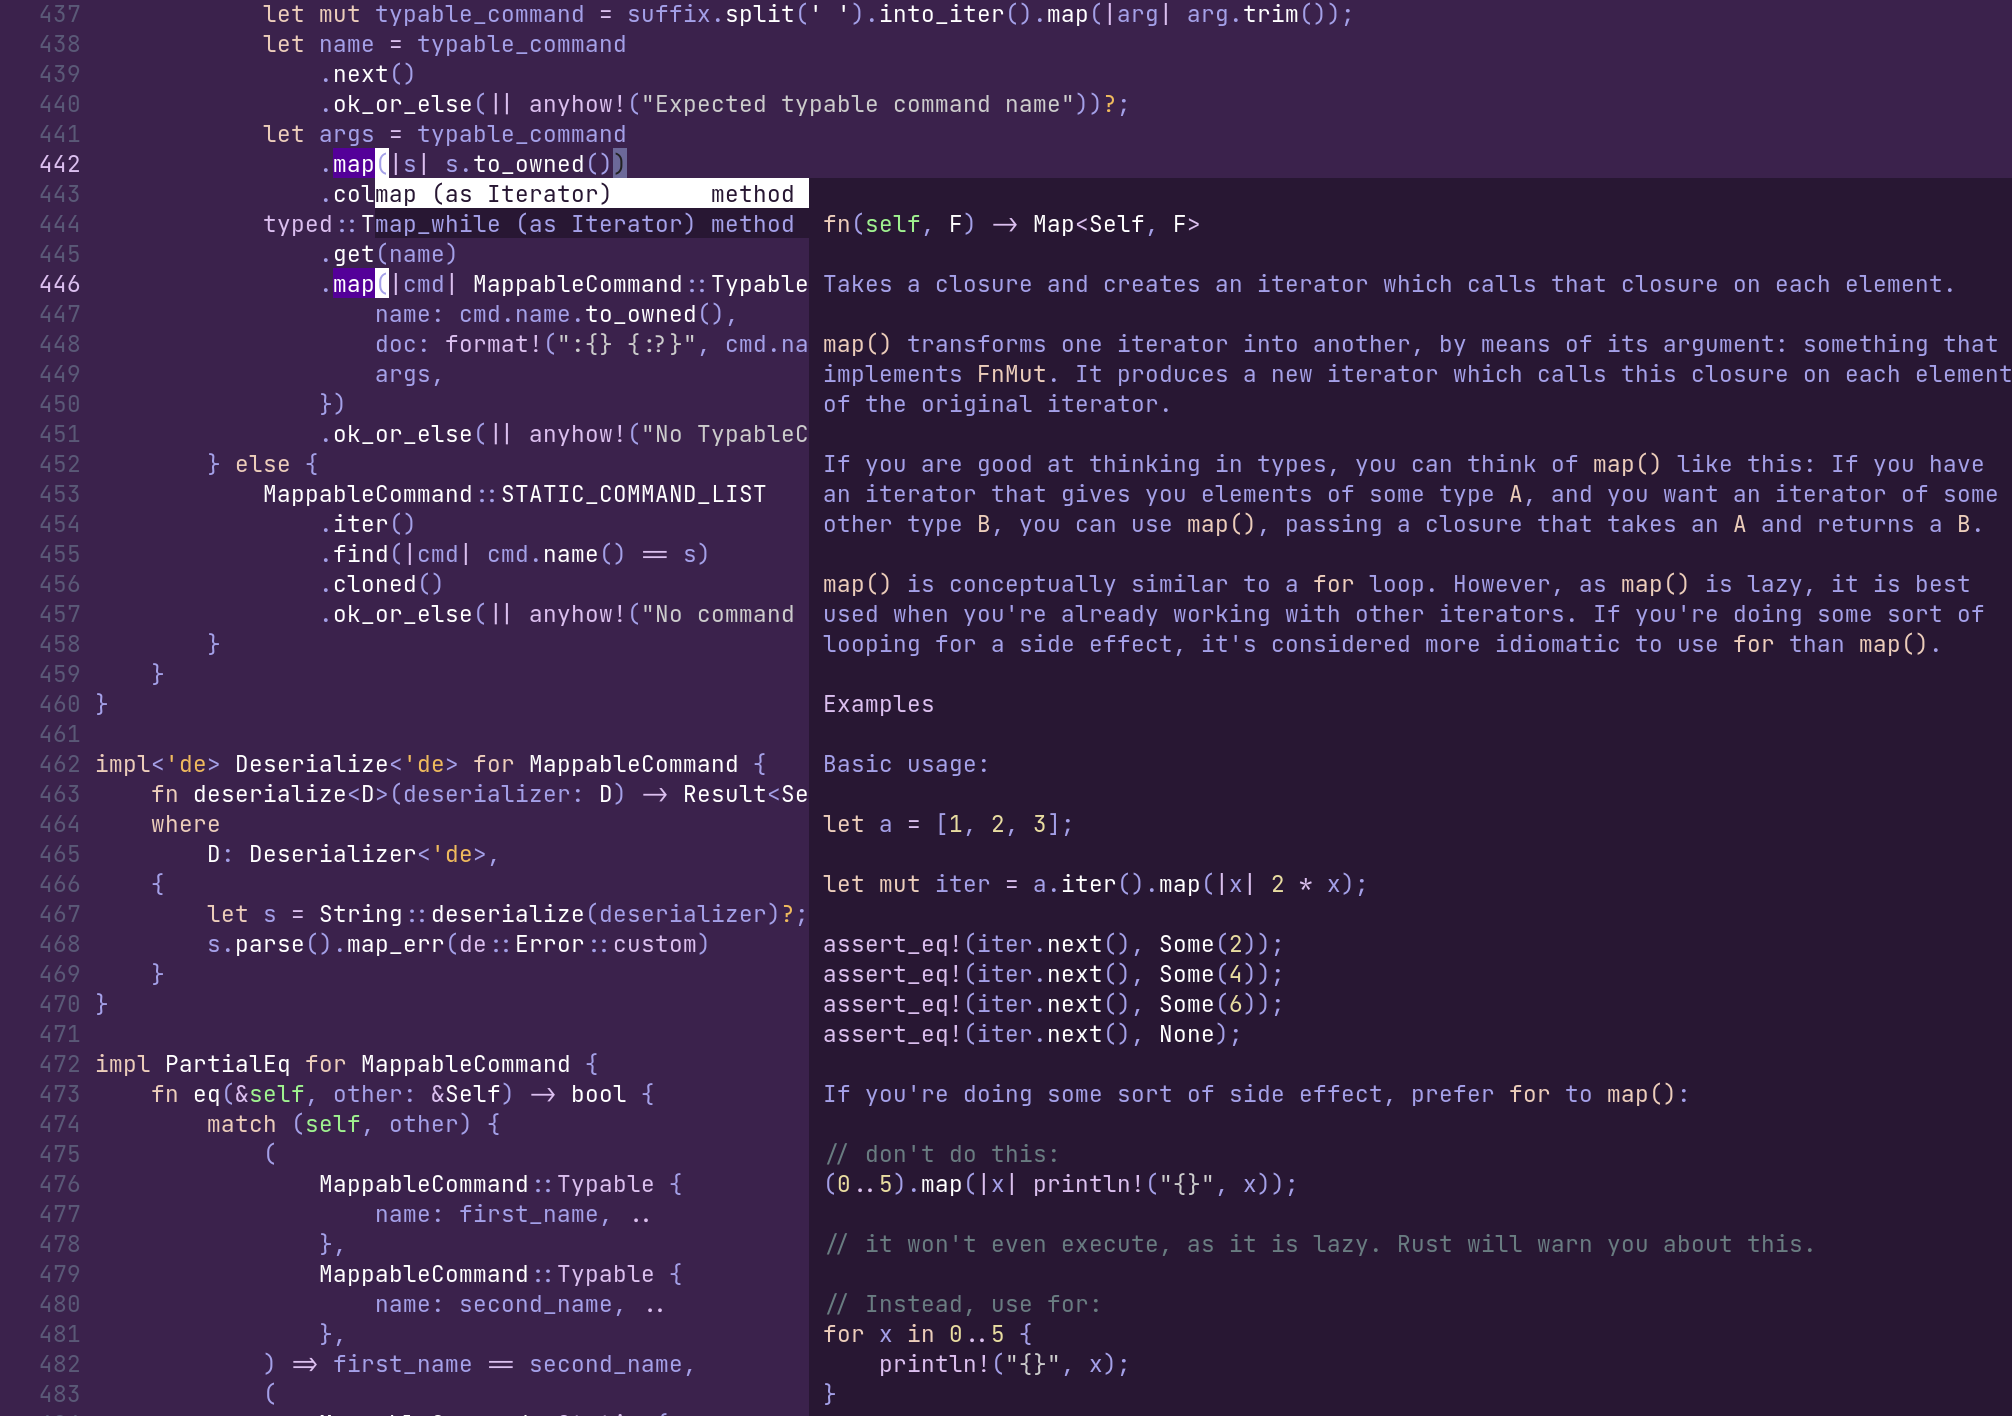The image size is (2012, 1416).
Task: Click '.iter()' on line 454
Action: [368, 524]
